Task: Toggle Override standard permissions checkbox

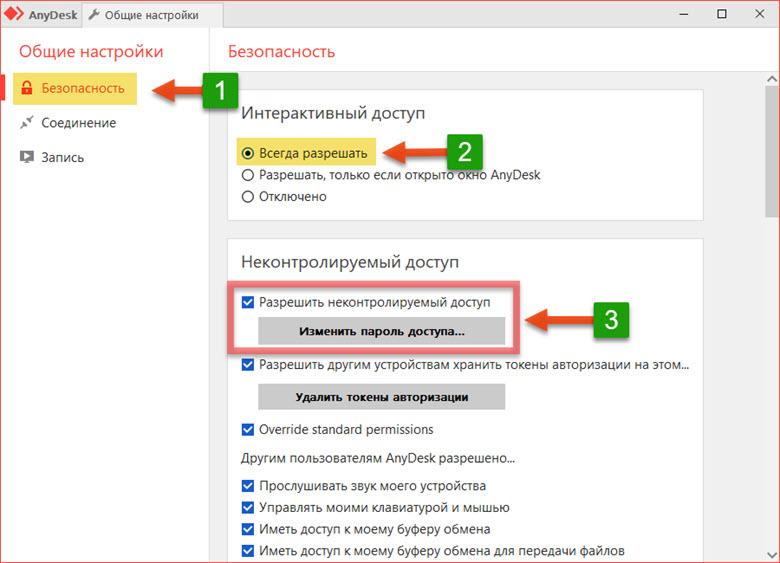Action: coord(248,429)
